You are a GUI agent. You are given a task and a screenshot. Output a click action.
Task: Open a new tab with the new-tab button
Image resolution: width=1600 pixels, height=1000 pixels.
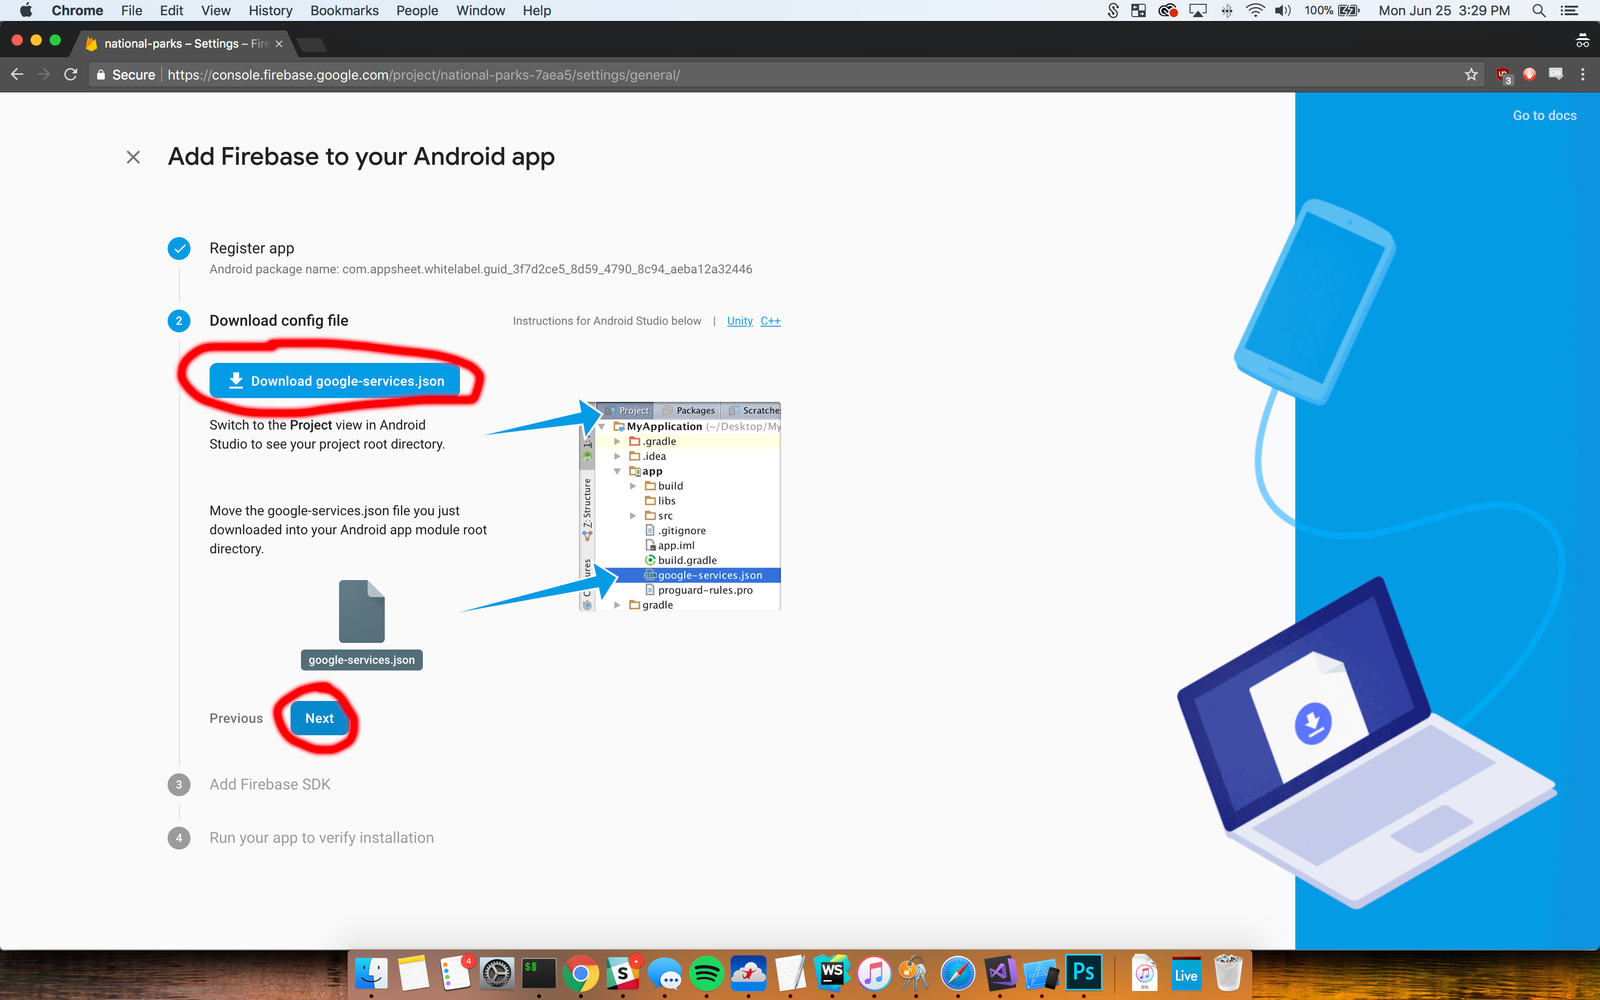[x=312, y=44]
